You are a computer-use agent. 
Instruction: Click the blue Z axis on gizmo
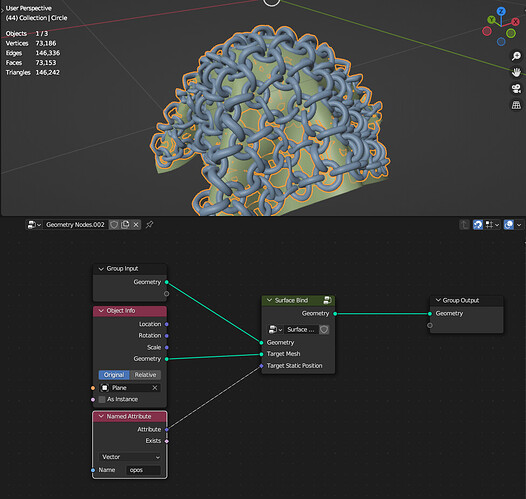point(501,11)
